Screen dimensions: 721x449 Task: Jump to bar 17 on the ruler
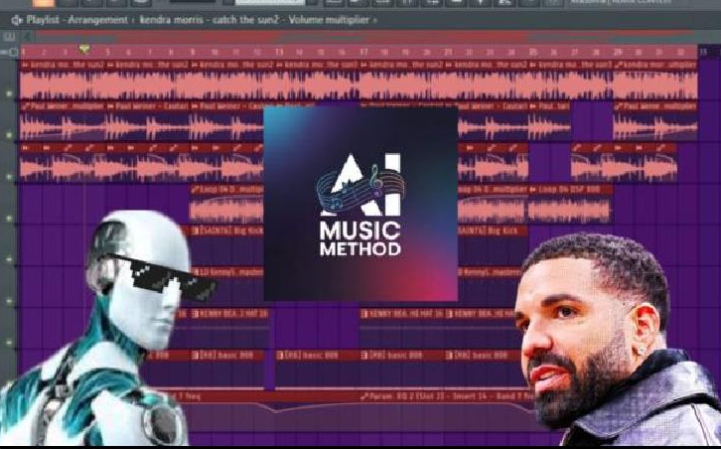(363, 52)
